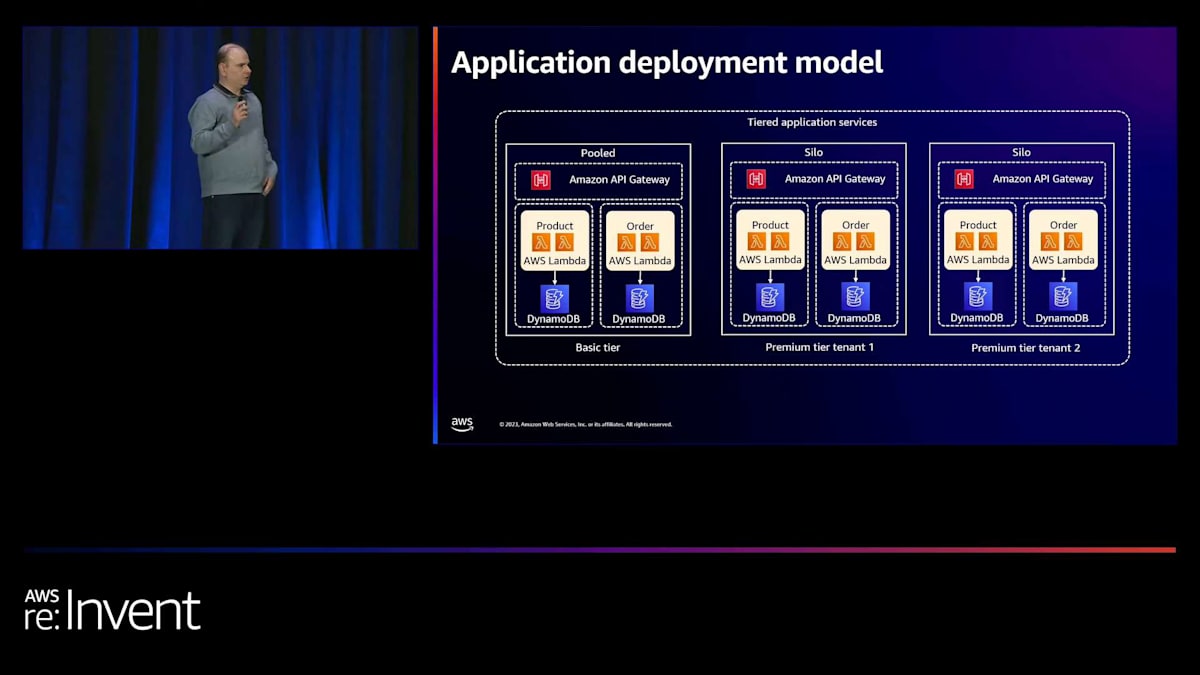Select the Order DynamoDB icon for Premium tenant 2
1200x675 pixels.
click(x=1063, y=297)
